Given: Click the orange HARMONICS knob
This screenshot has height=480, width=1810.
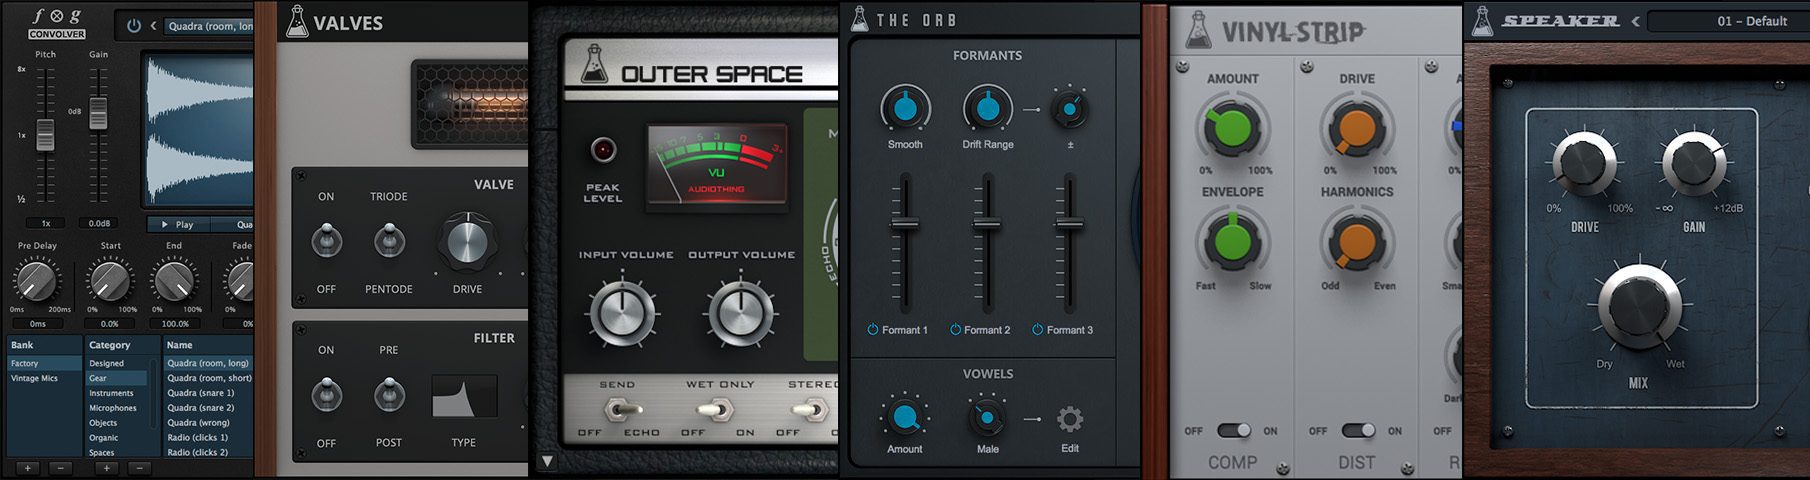Looking at the screenshot, I should click(x=1356, y=243).
